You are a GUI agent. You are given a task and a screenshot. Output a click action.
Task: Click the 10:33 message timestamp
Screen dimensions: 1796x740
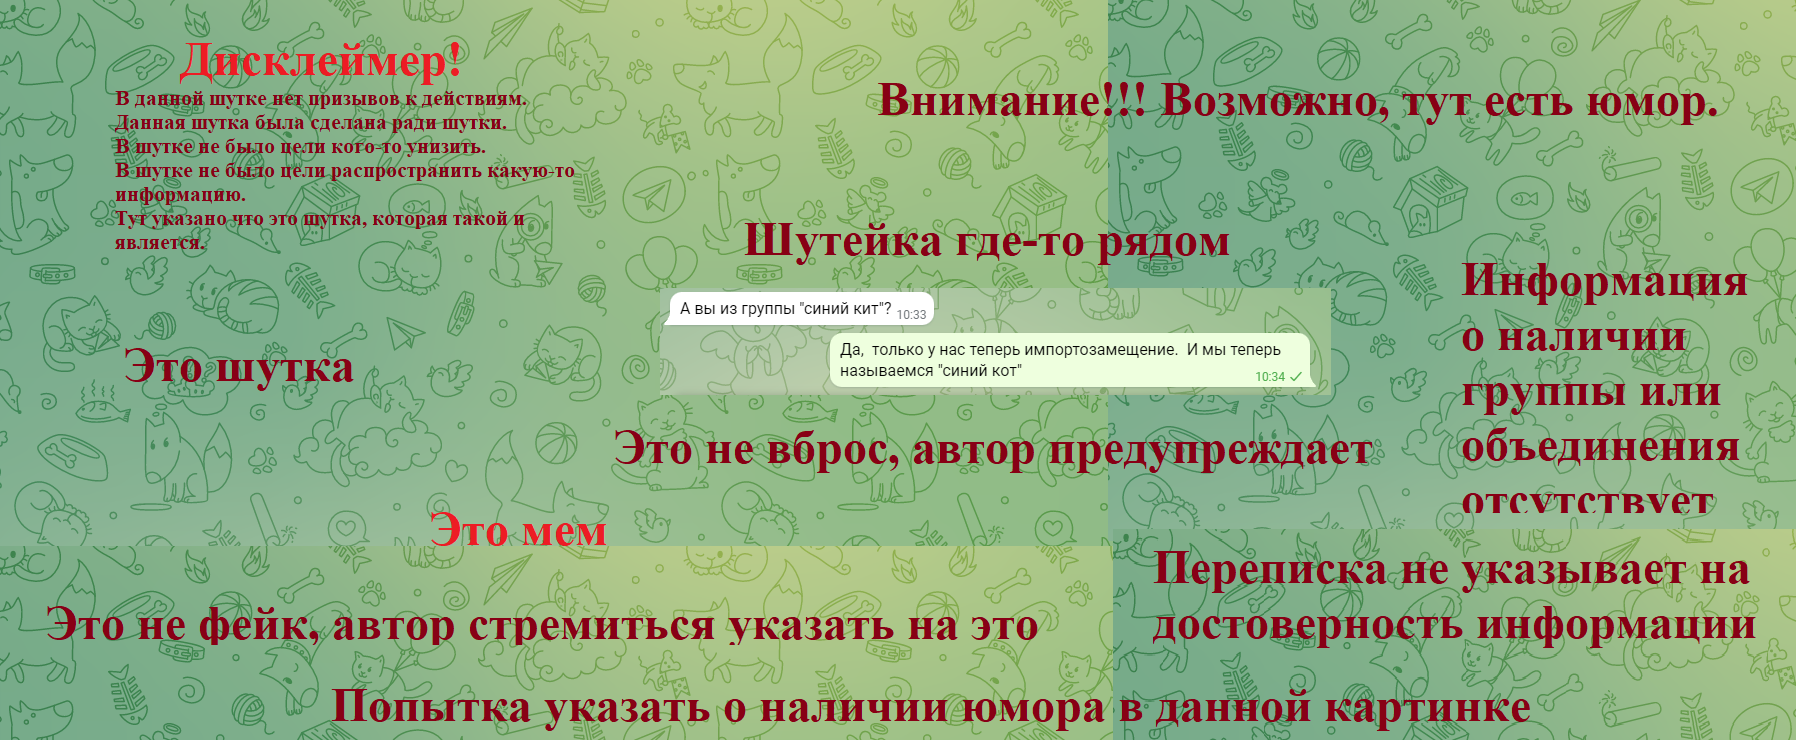point(911,314)
